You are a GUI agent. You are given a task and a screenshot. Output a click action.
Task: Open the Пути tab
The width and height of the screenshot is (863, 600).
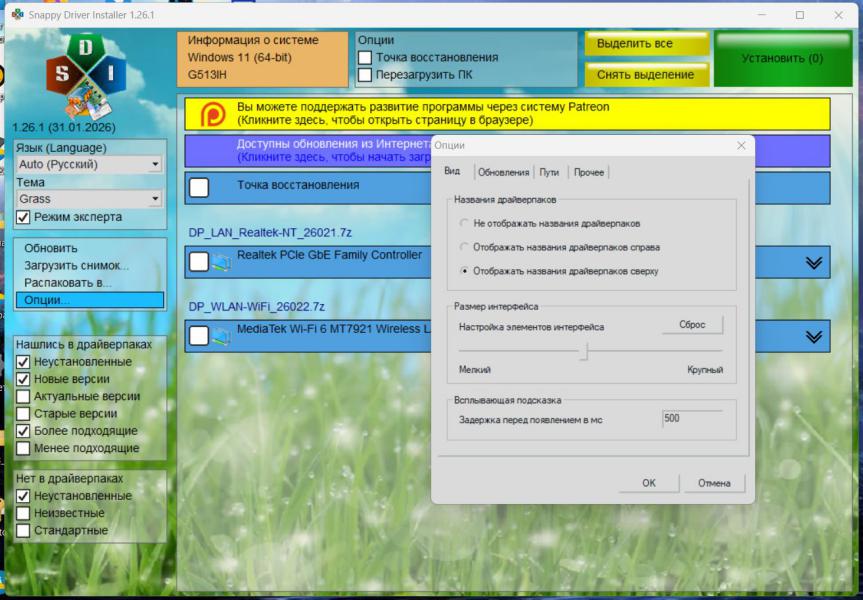click(550, 173)
